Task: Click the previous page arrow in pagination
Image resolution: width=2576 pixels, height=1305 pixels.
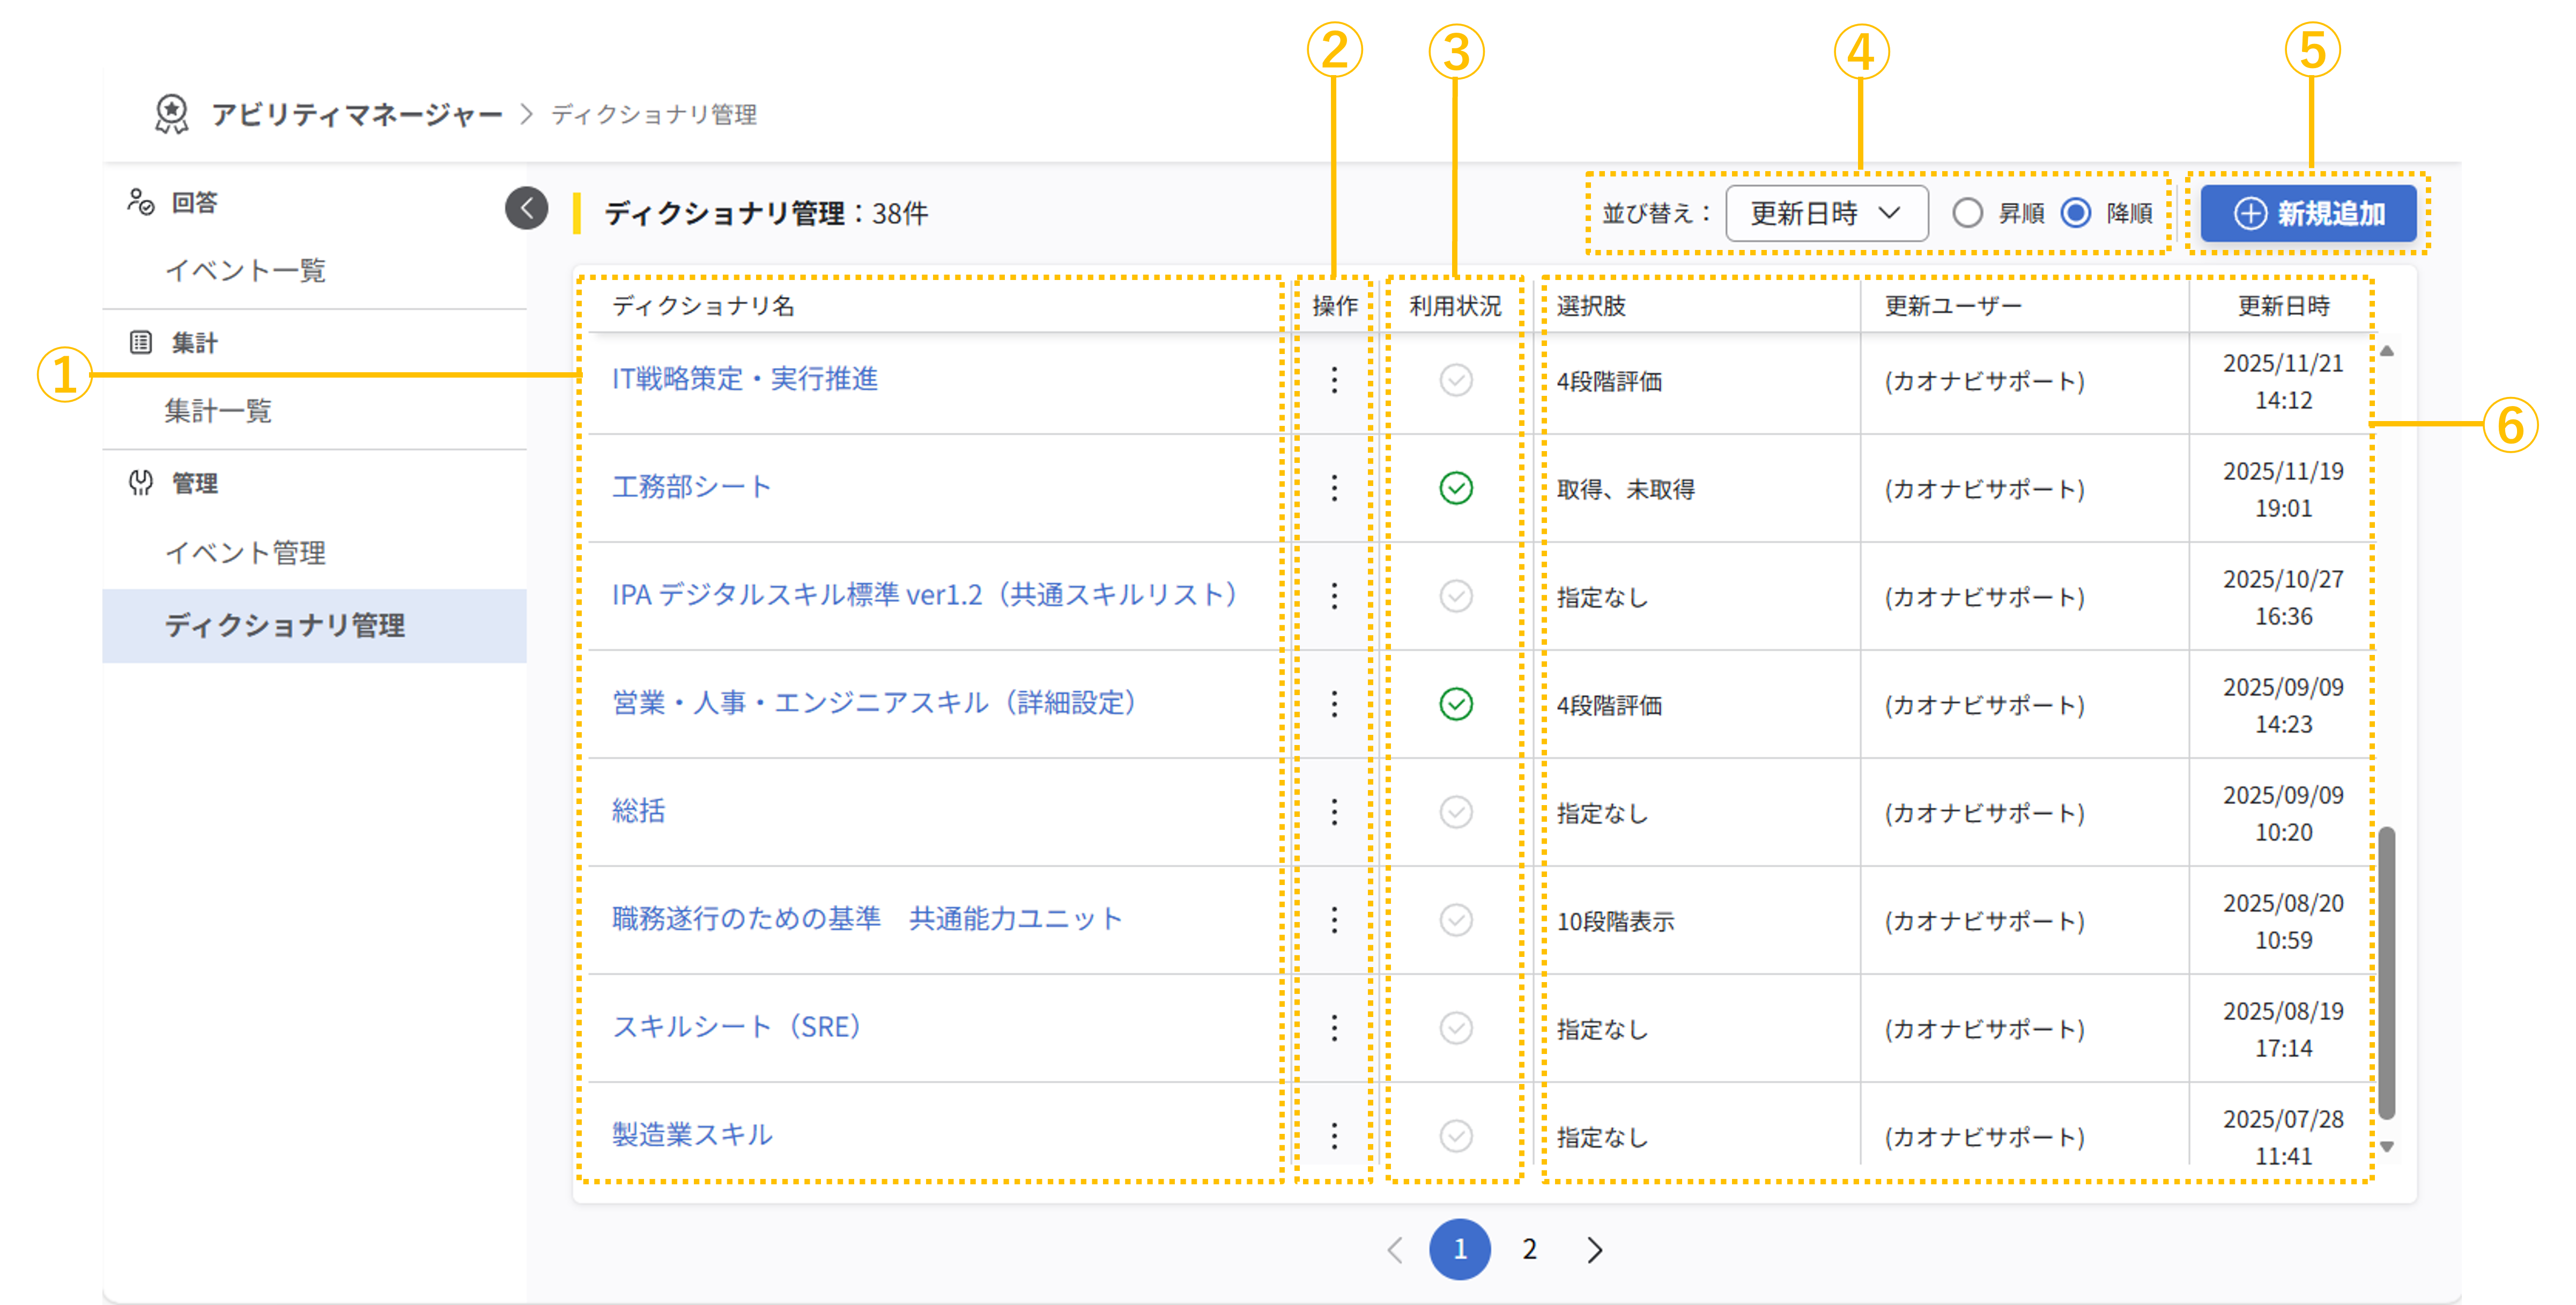Action: tap(1396, 1249)
